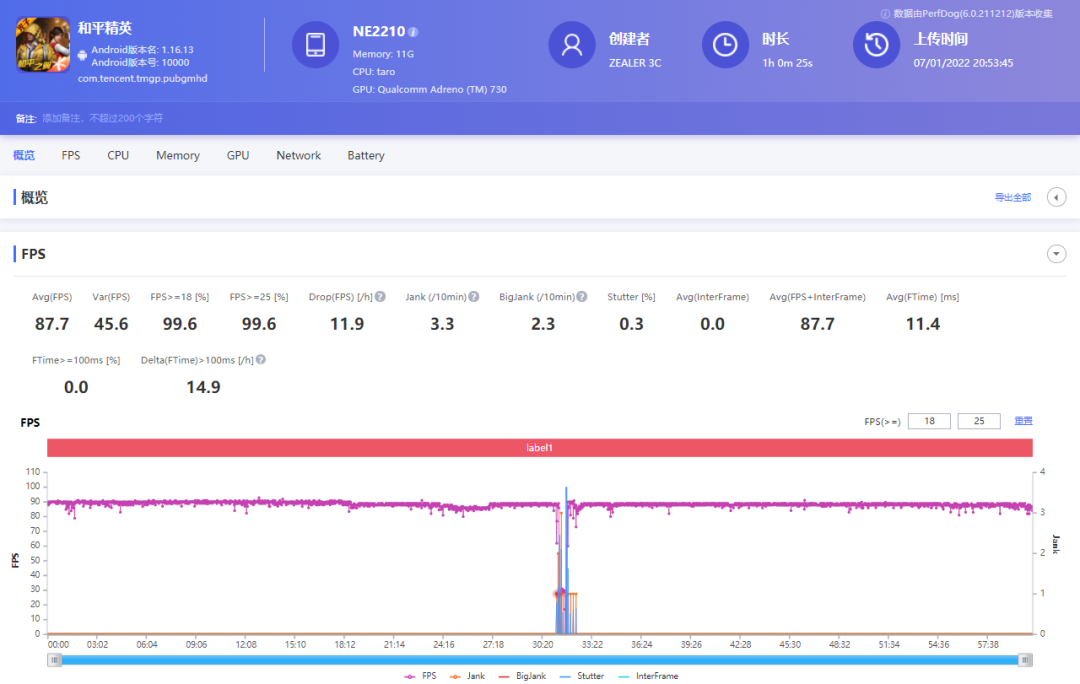1080x684 pixels.
Task: Open the GPU tab
Action: coord(238,156)
